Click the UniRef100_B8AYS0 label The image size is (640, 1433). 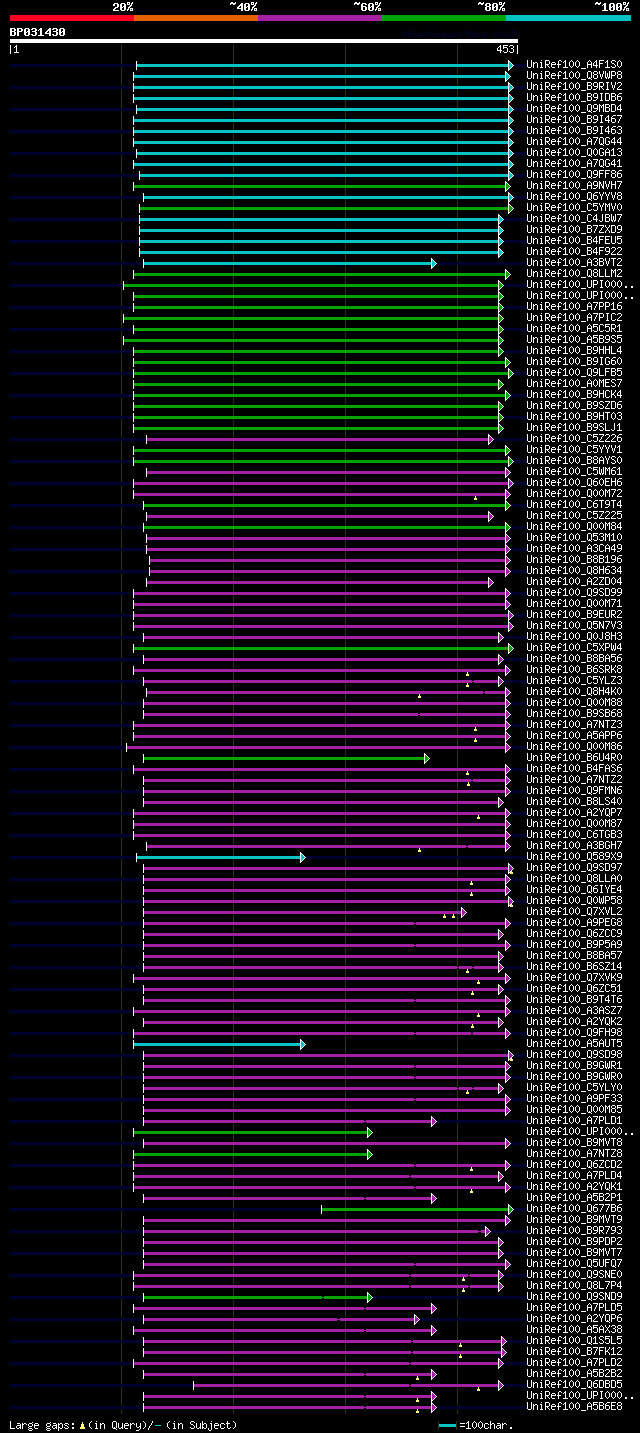pos(574,460)
